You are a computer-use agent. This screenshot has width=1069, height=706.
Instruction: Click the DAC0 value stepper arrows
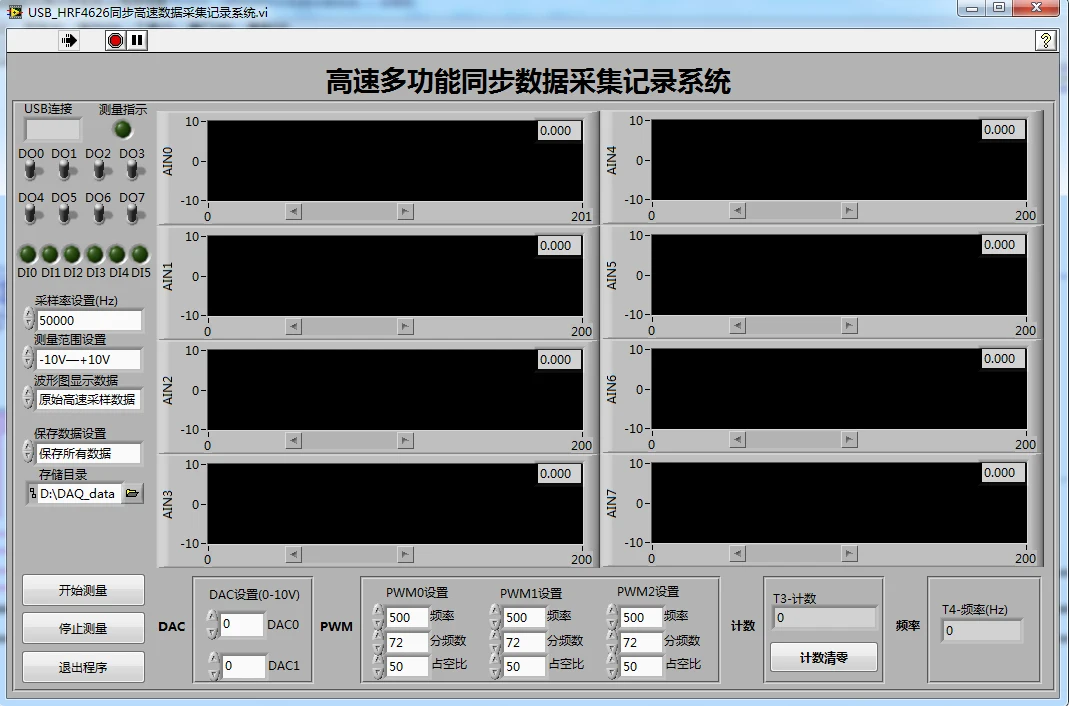[212, 624]
